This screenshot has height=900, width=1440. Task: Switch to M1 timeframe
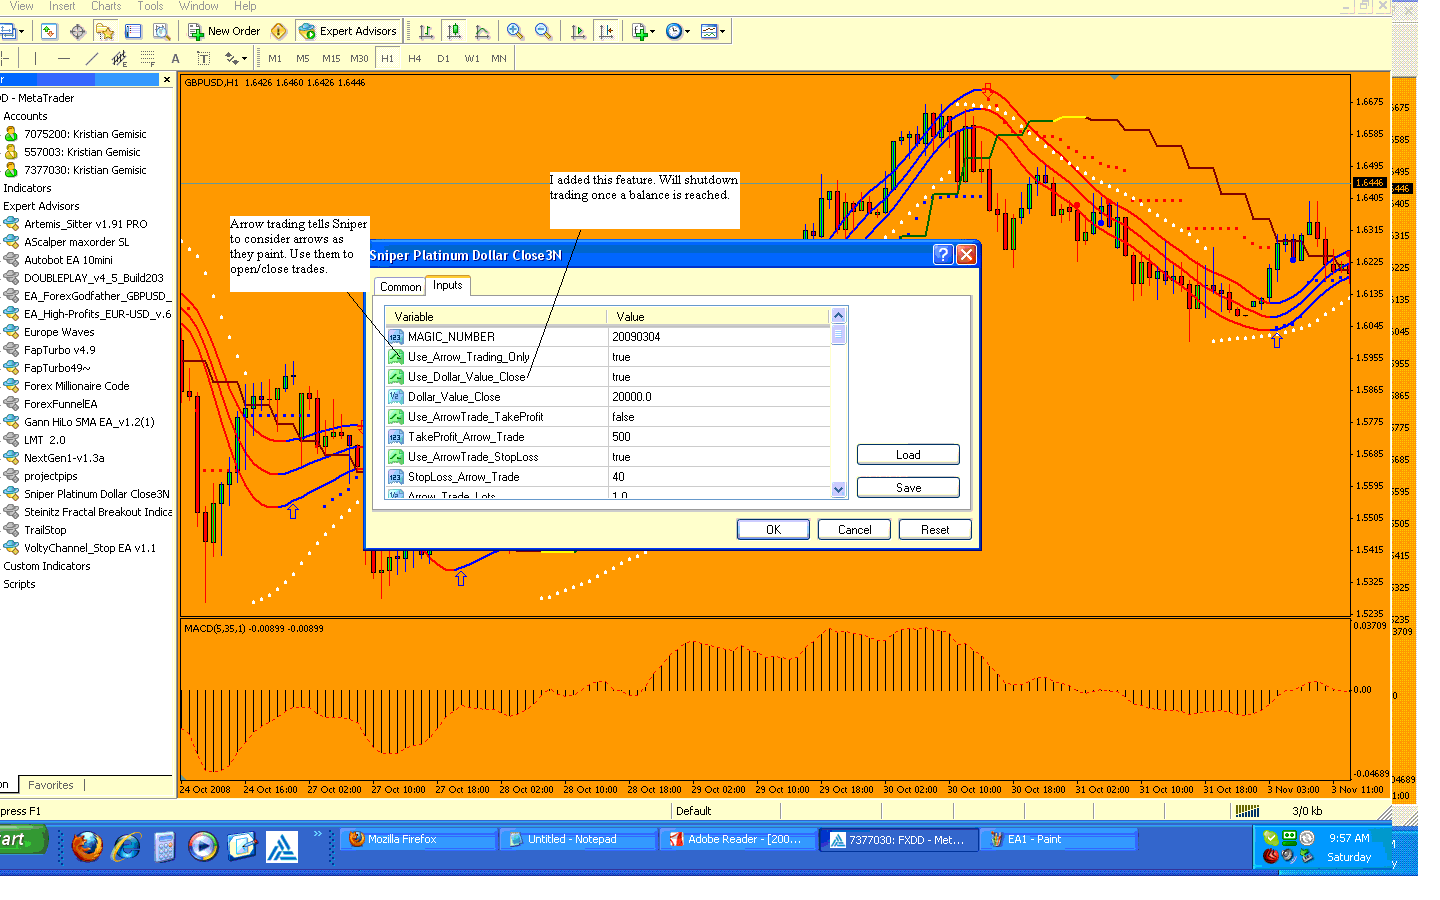pyautogui.click(x=275, y=59)
